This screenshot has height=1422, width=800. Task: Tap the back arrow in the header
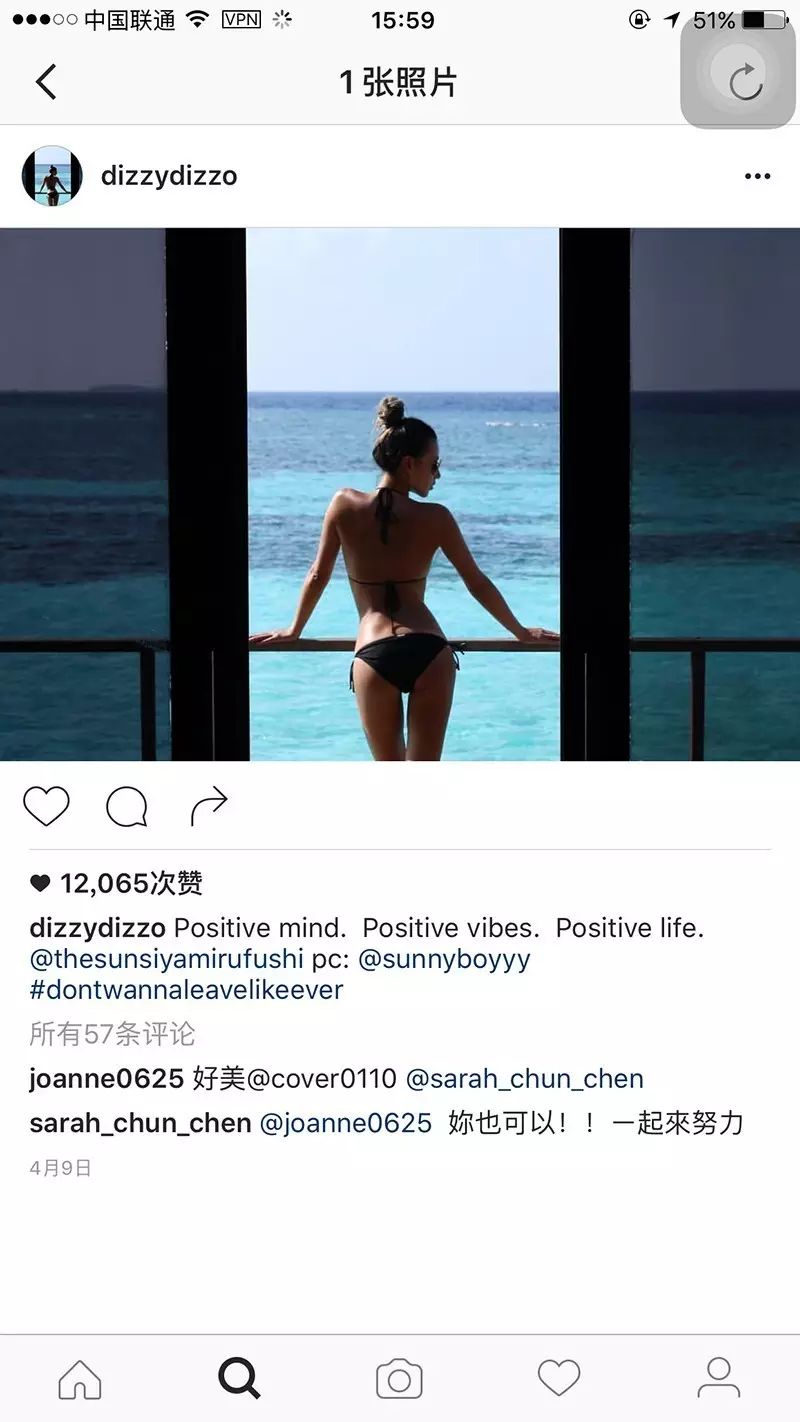point(46,81)
